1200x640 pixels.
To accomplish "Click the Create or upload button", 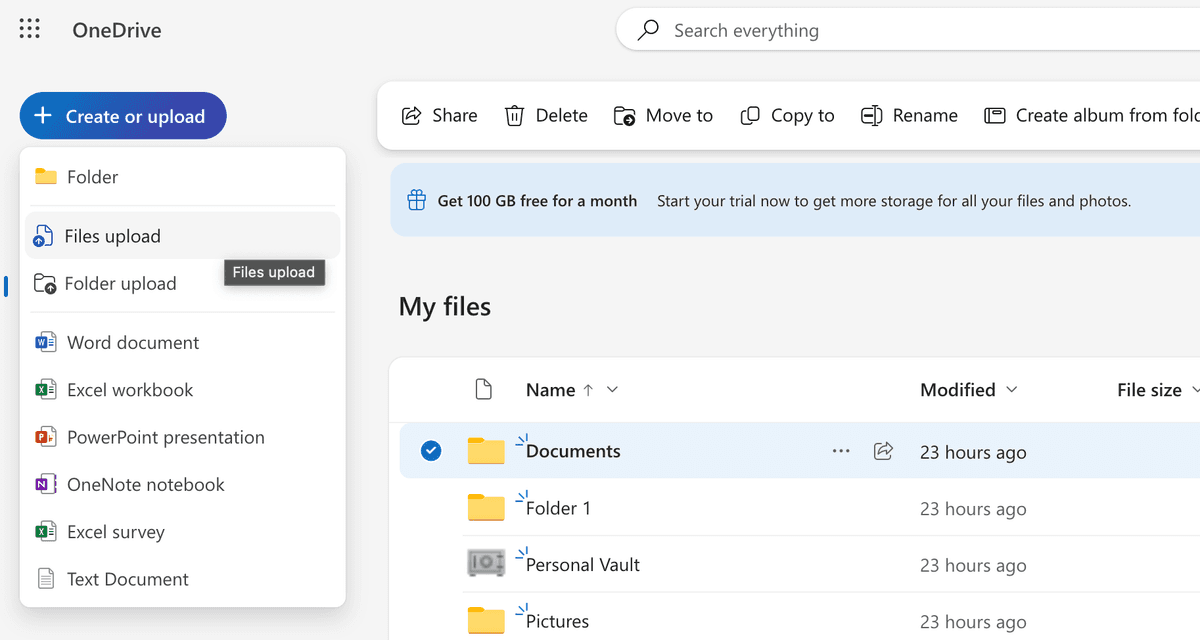I will pos(122,115).
